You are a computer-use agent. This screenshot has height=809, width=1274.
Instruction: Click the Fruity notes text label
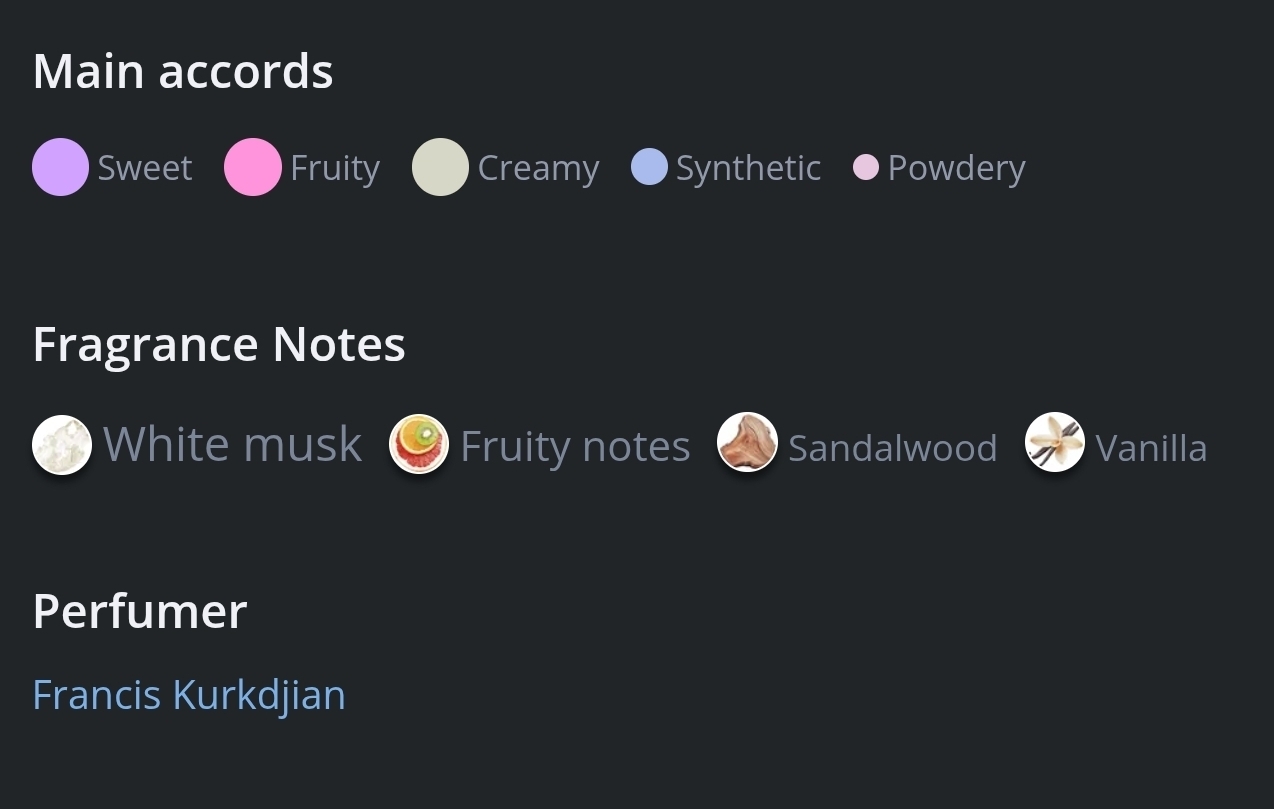point(575,446)
